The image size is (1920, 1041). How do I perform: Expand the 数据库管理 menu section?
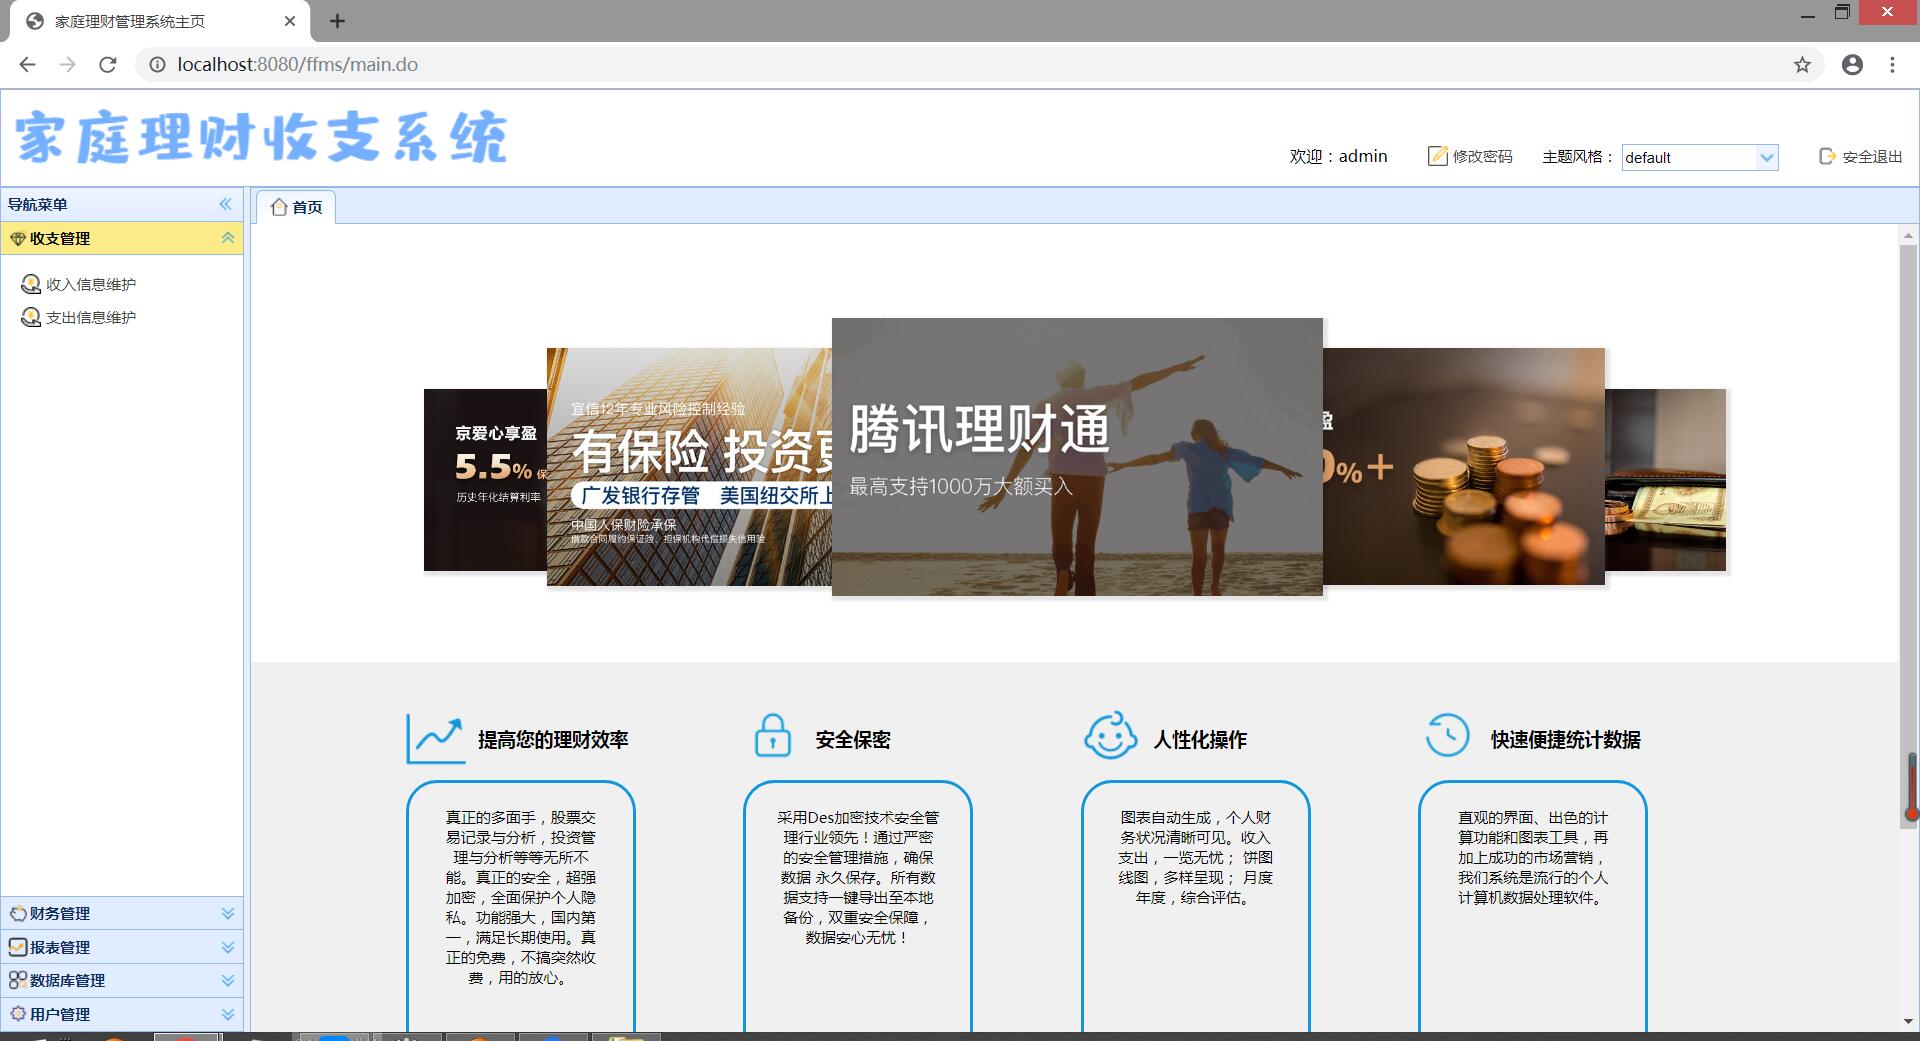(227, 981)
